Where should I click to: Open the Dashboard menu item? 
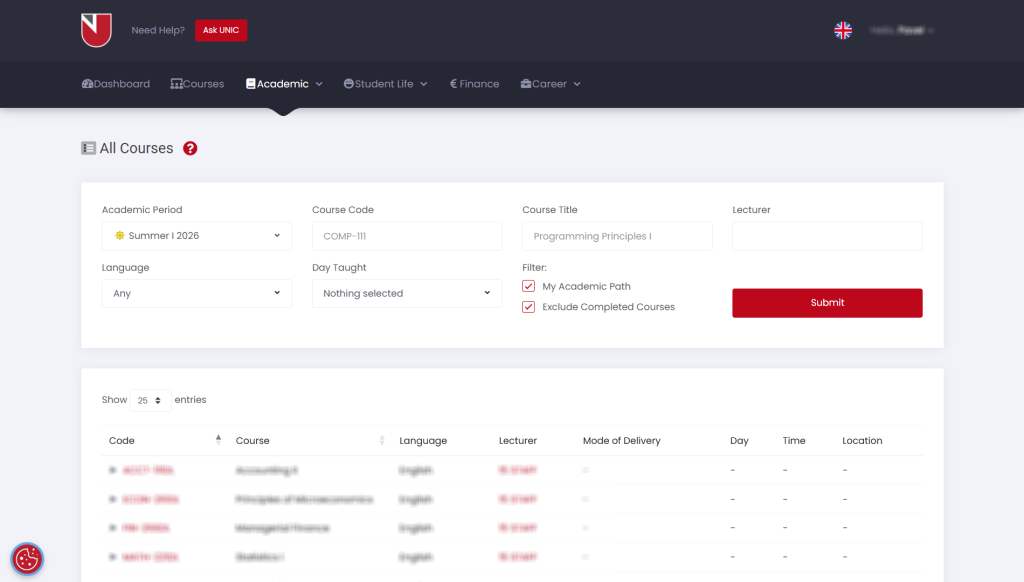click(116, 84)
